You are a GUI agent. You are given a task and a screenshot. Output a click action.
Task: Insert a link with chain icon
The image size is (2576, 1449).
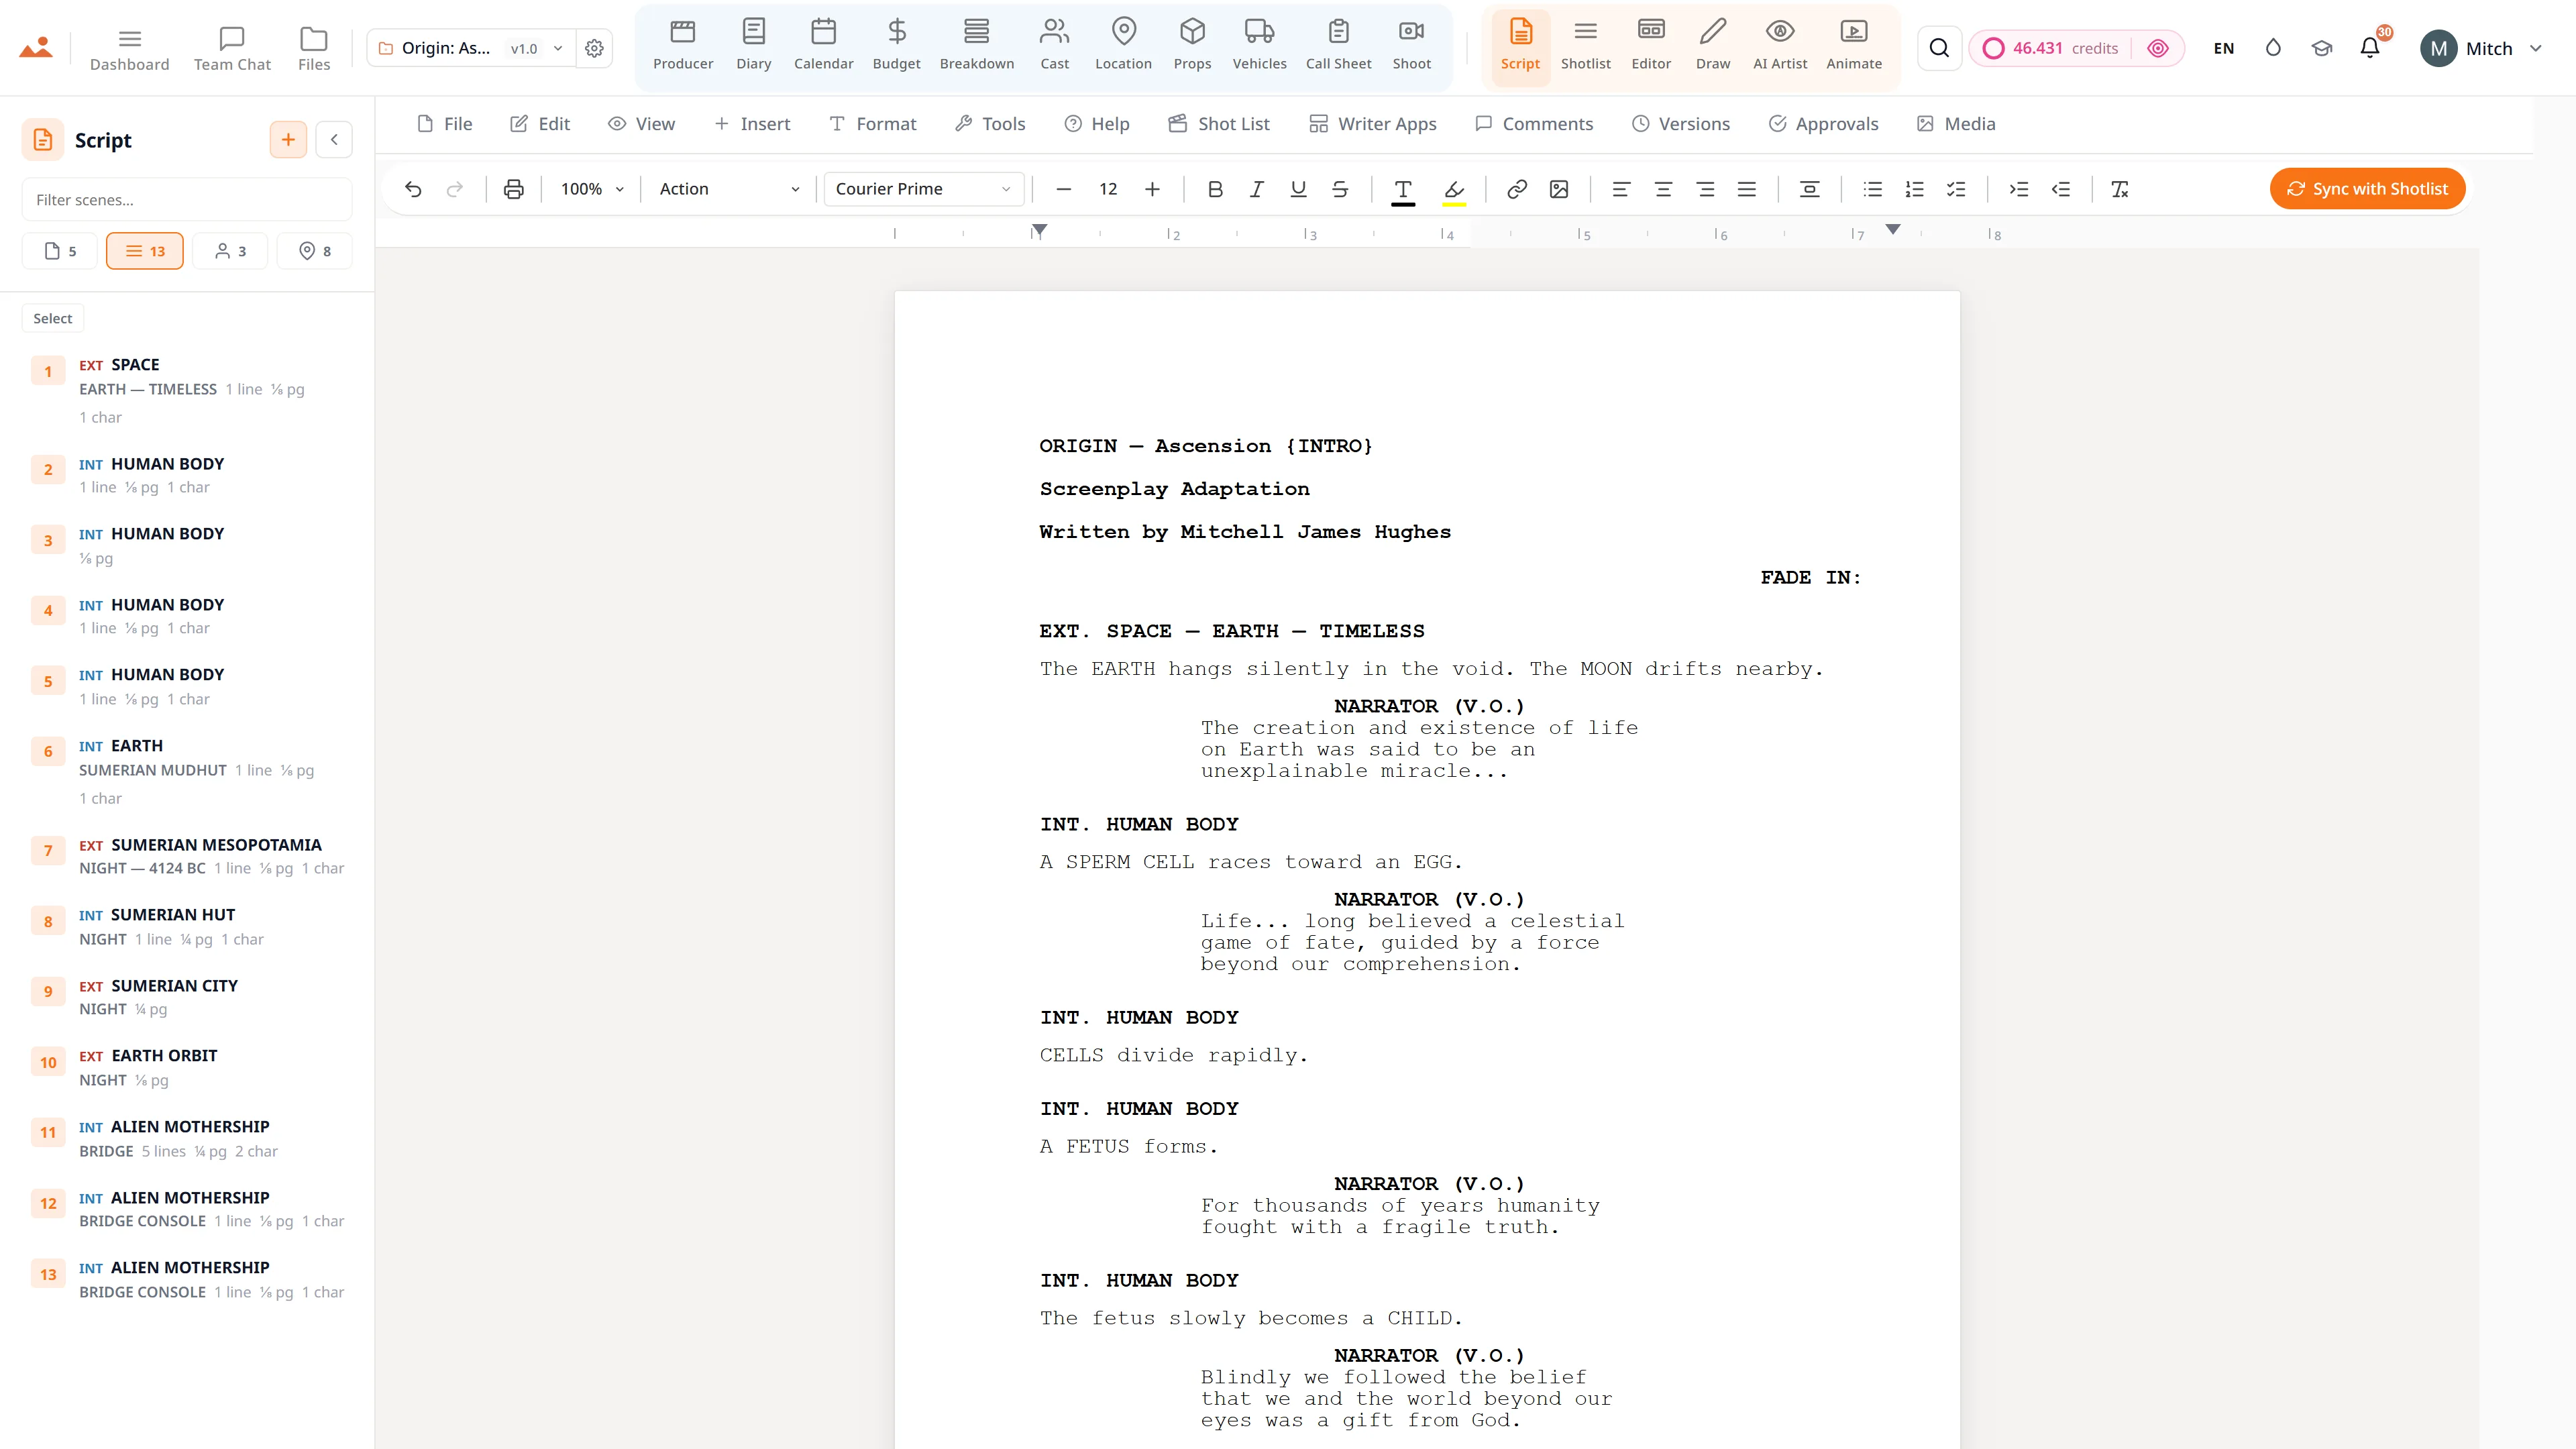[1517, 189]
